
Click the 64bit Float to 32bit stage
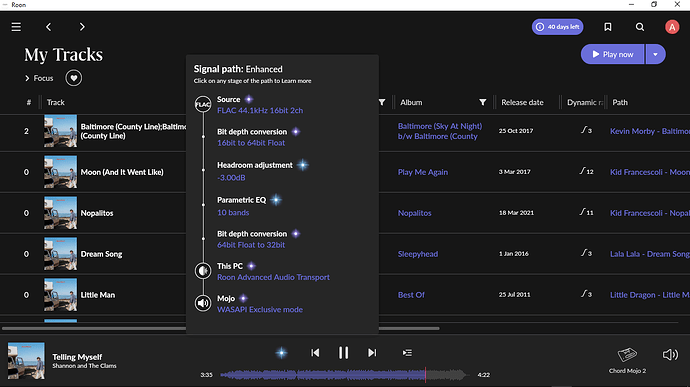tap(251, 245)
